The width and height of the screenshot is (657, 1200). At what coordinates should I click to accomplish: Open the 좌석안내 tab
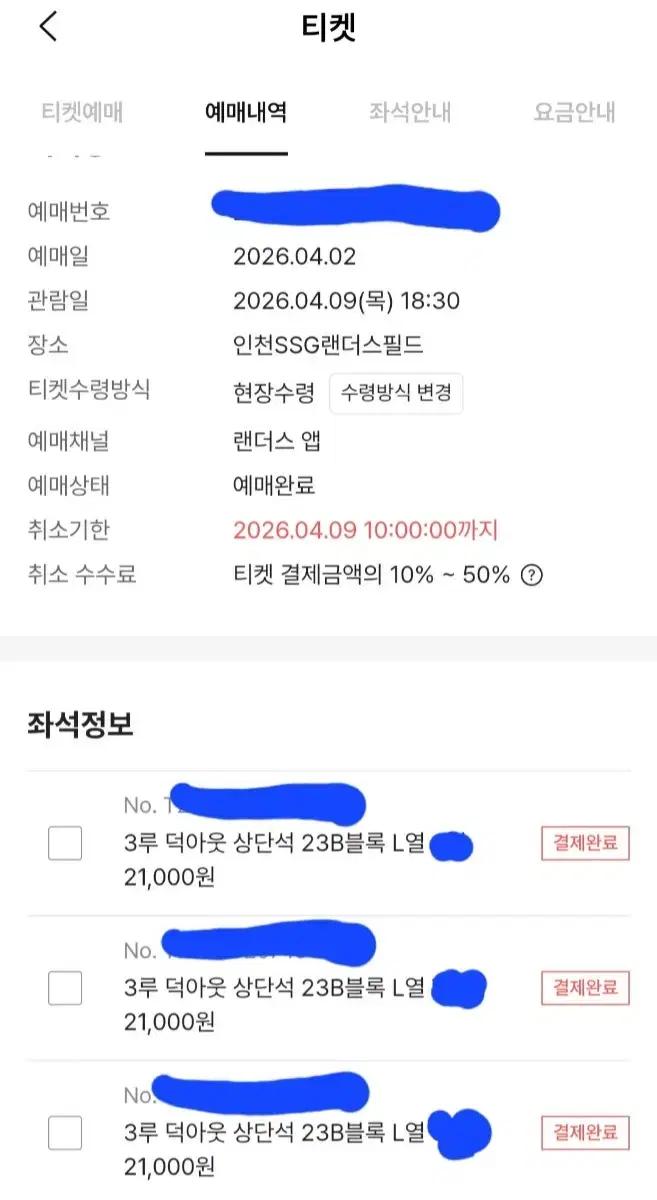[x=410, y=112]
